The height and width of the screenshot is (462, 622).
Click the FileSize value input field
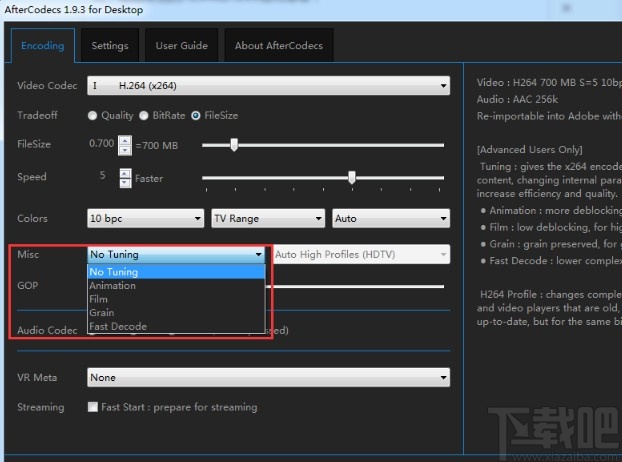(101, 145)
